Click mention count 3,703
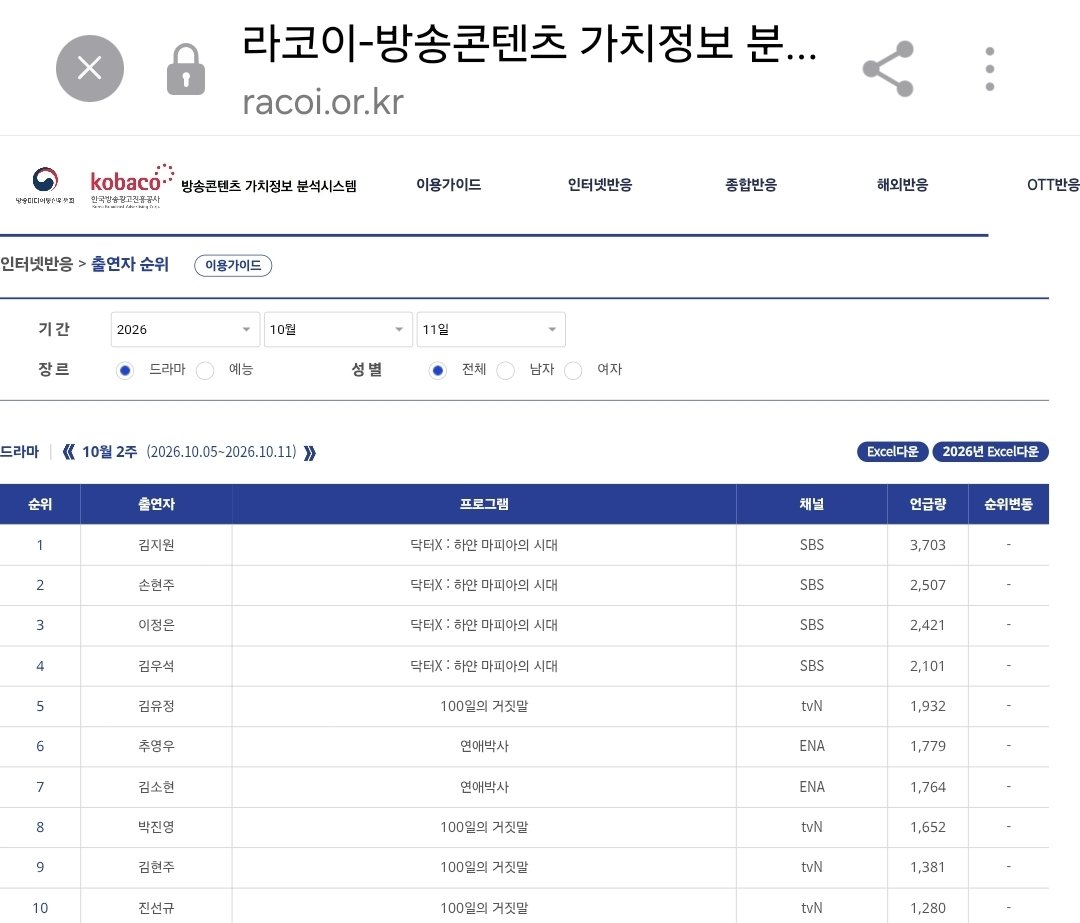 point(928,545)
